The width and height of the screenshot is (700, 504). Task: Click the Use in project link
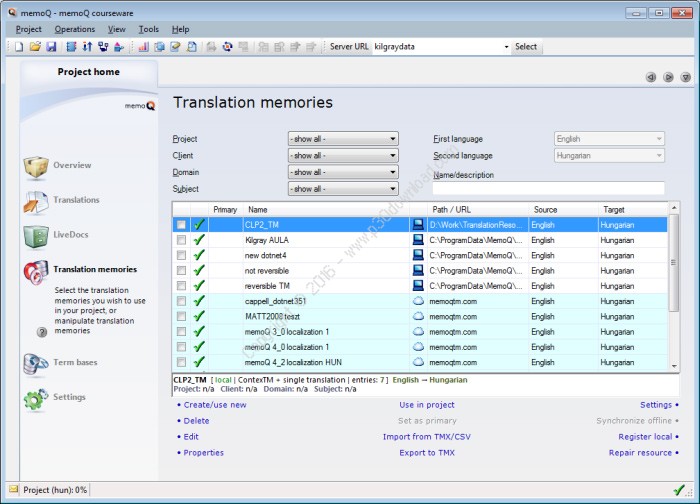(427, 405)
